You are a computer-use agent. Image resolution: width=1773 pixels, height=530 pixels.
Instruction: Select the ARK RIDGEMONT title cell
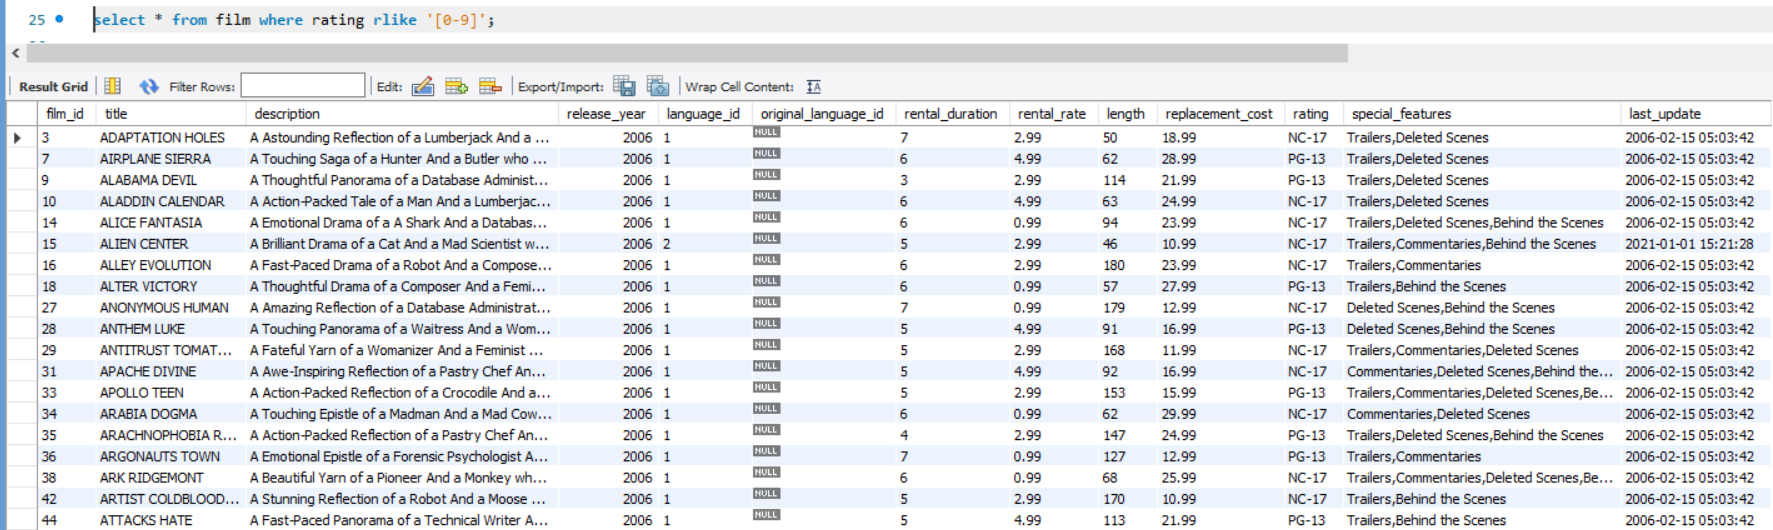[171, 478]
